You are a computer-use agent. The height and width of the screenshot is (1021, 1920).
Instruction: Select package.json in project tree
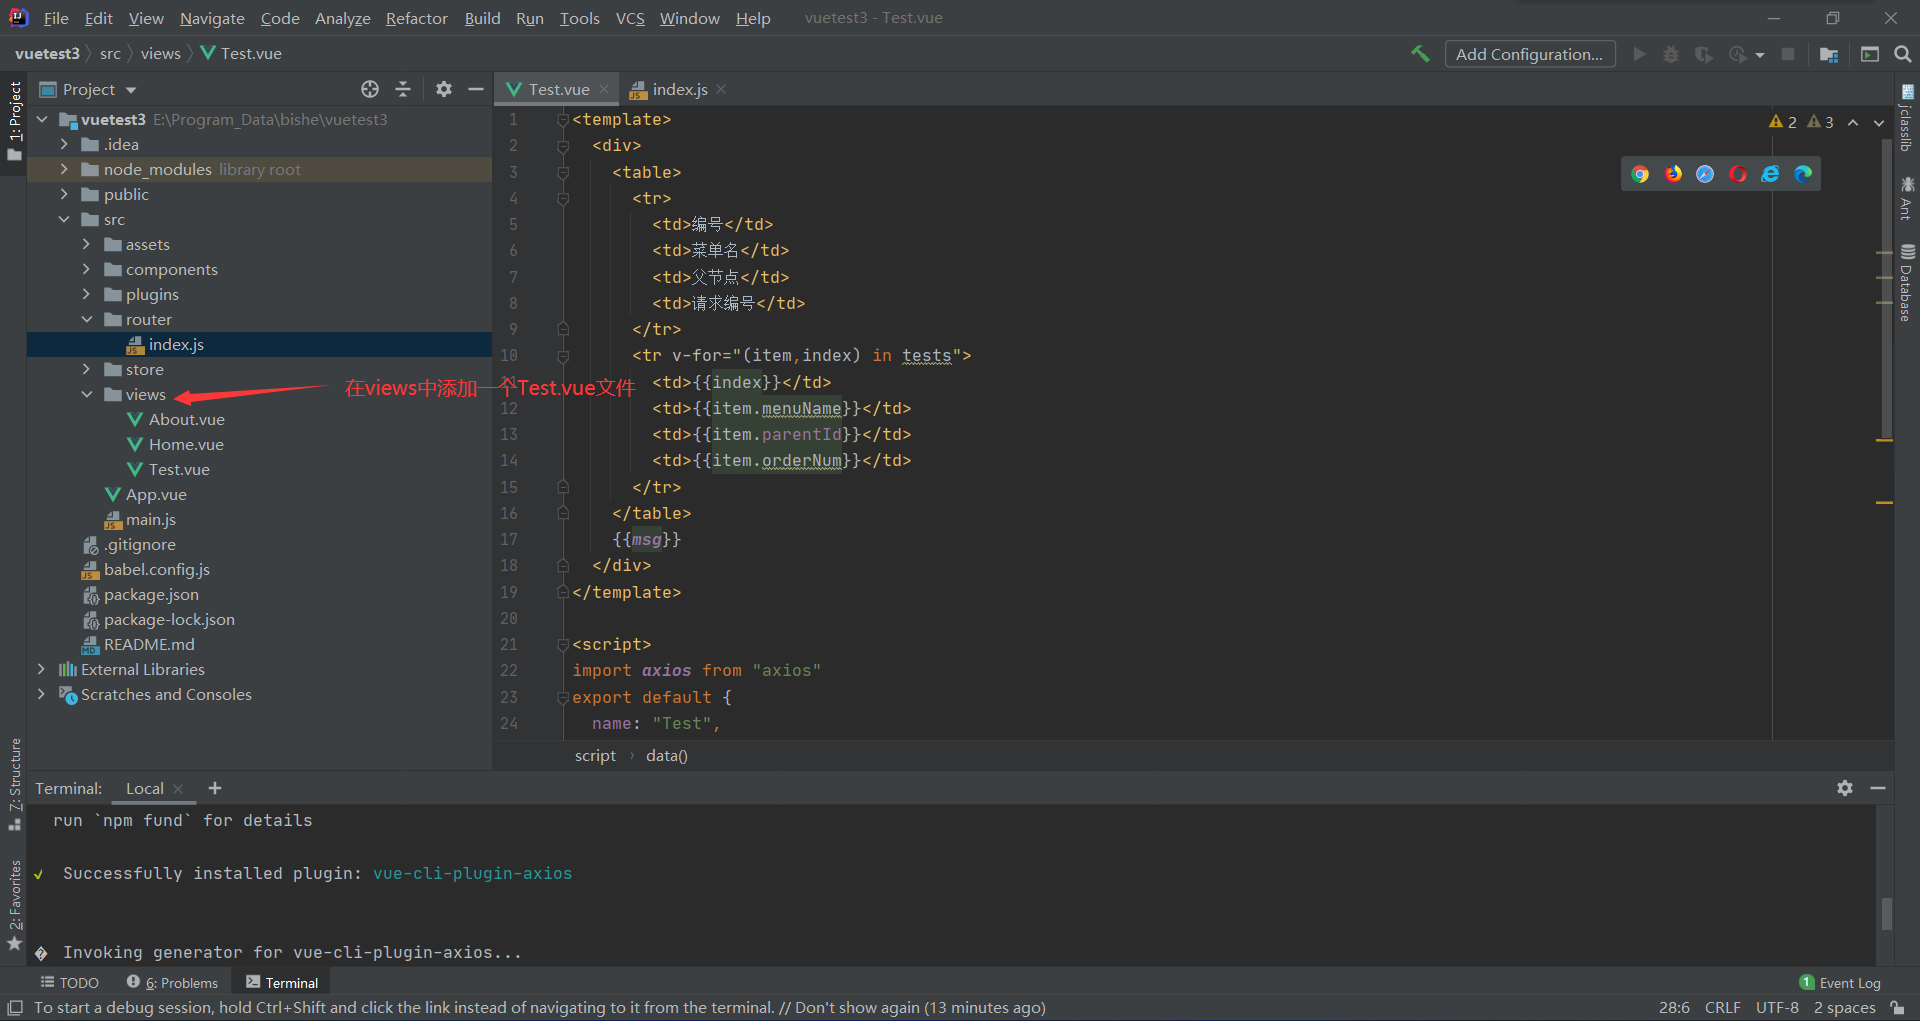pos(151,594)
